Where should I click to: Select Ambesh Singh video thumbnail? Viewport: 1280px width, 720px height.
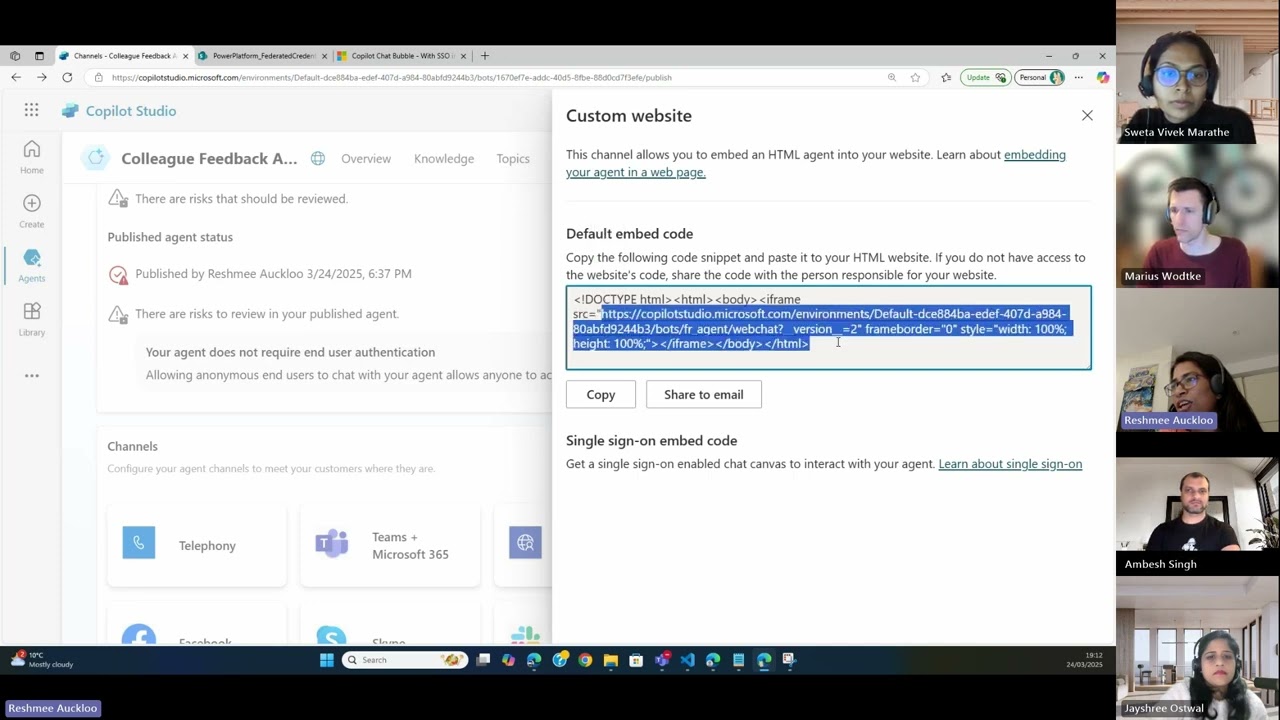1198,504
